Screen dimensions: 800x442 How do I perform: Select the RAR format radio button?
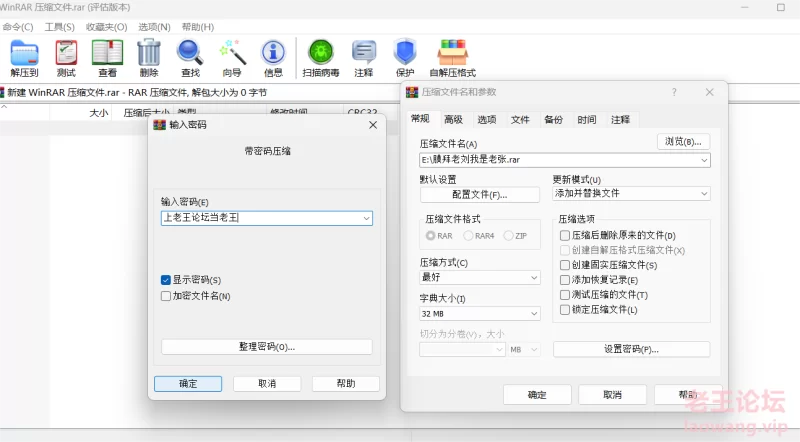pyautogui.click(x=431, y=236)
